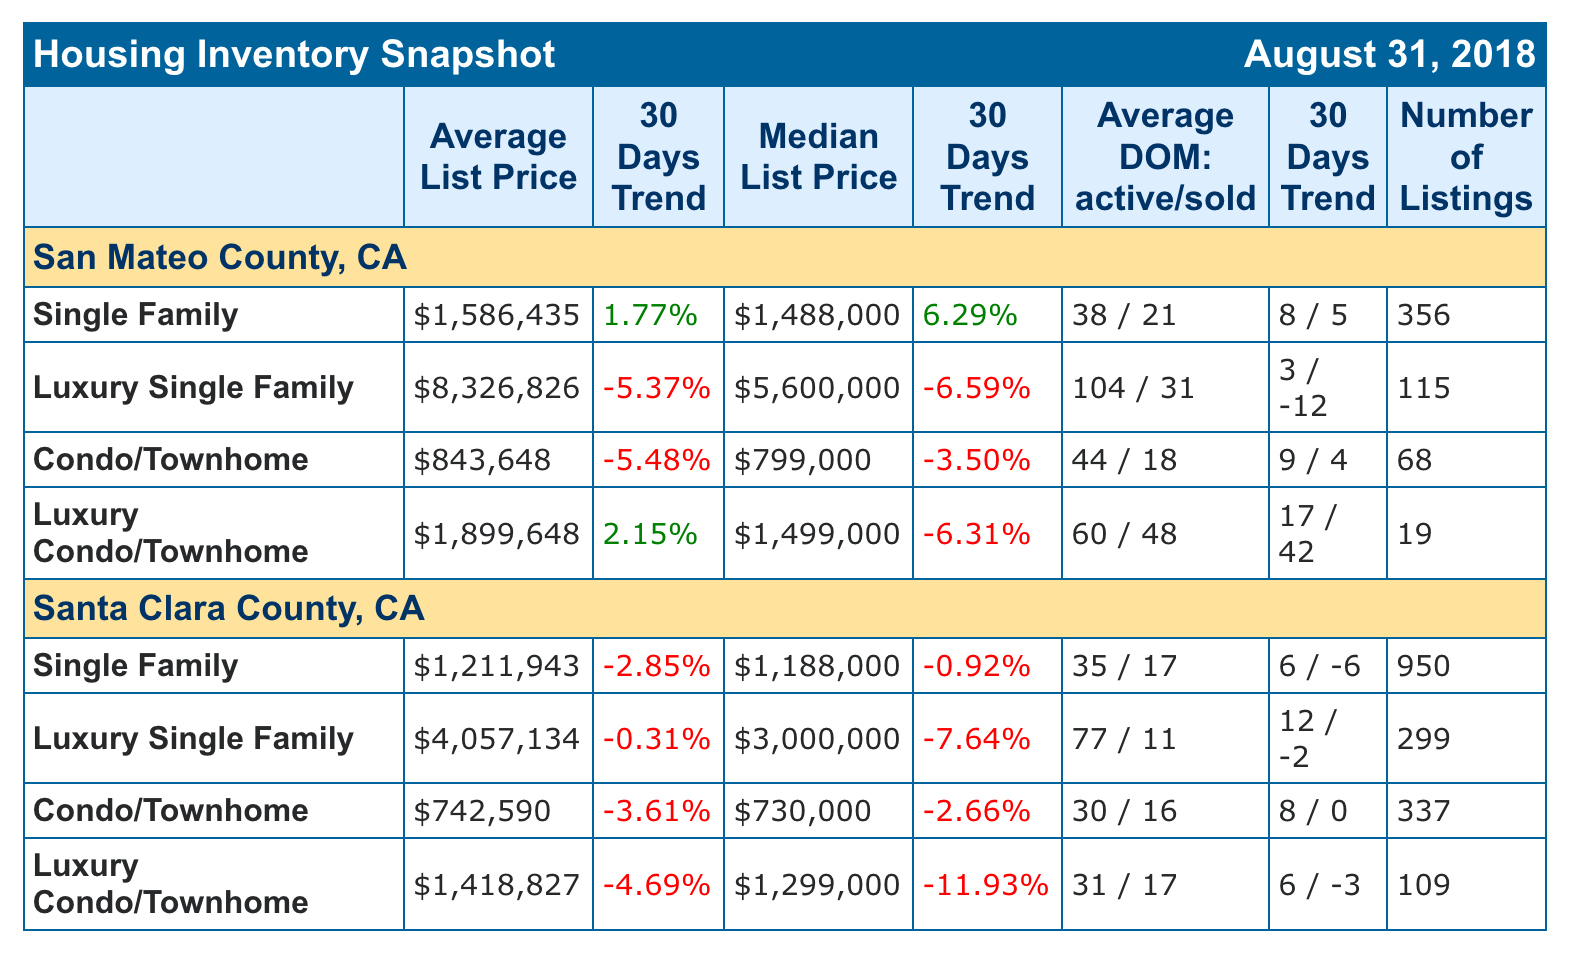Select the 104 / 31 average DOM cell

tap(1133, 388)
